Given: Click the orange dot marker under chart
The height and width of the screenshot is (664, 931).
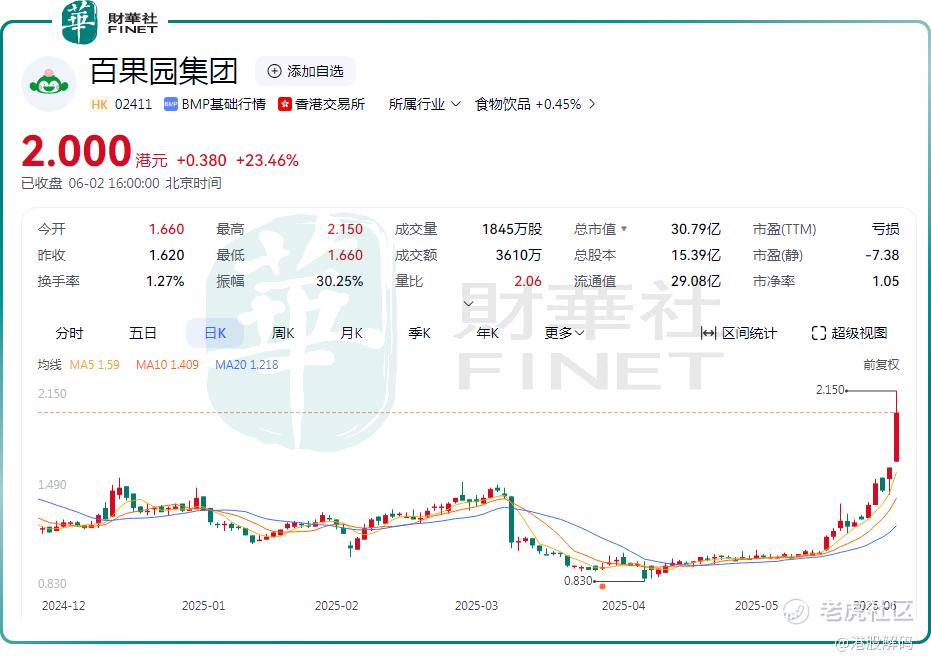Looking at the screenshot, I should pyautogui.click(x=602, y=587).
